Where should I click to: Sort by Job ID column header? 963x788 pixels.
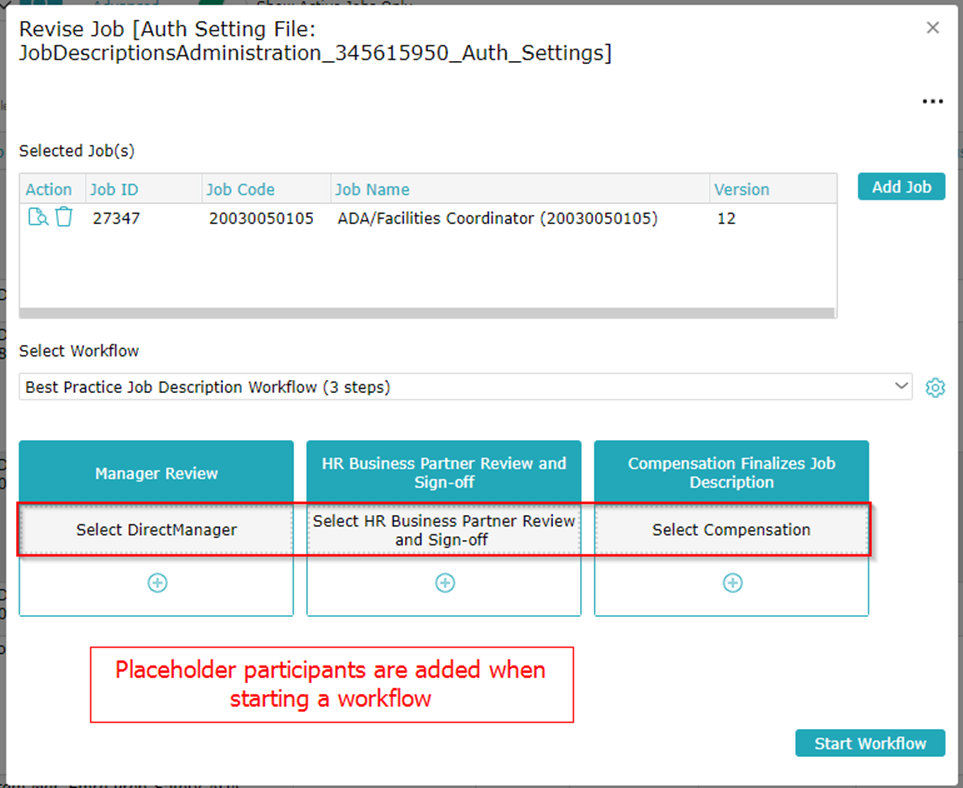pyautogui.click(x=114, y=189)
